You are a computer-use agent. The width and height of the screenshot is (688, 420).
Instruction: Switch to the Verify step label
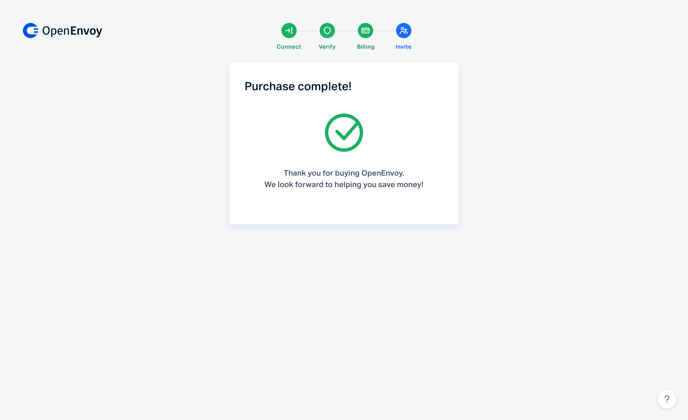(x=327, y=47)
